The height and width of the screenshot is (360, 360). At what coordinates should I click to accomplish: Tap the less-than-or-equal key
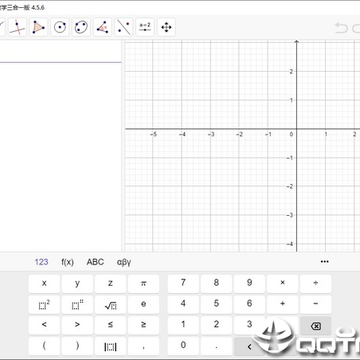pos(110,325)
